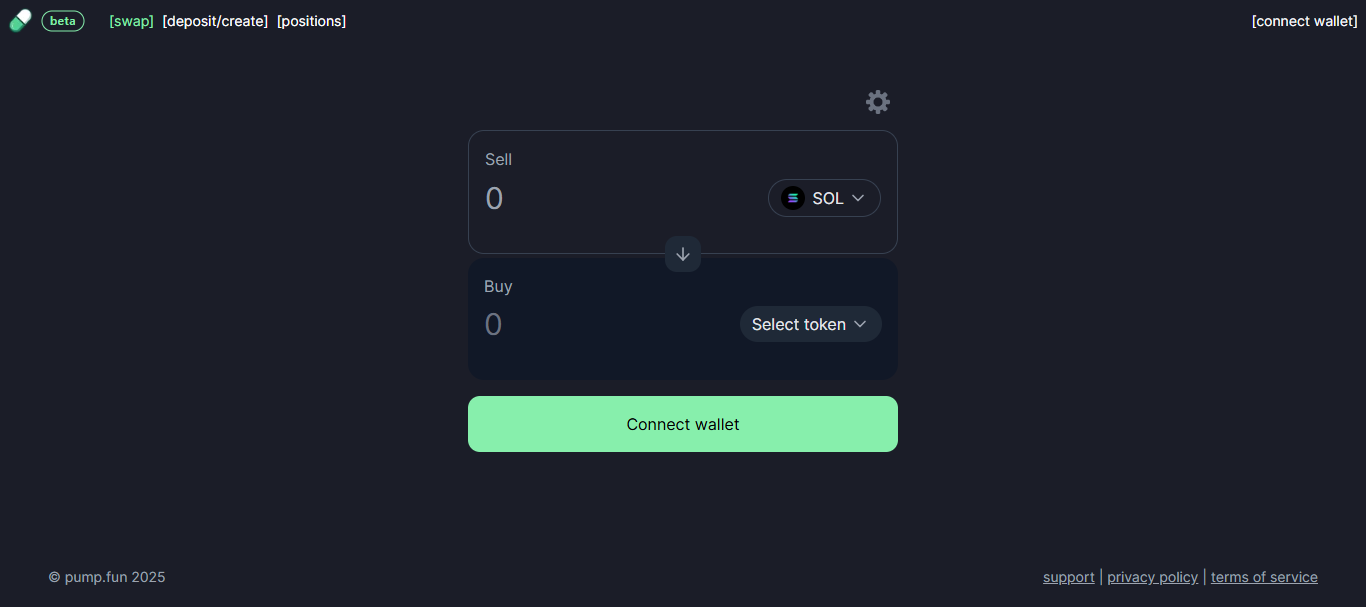
Task: Open the terms of service
Action: coord(1264,577)
